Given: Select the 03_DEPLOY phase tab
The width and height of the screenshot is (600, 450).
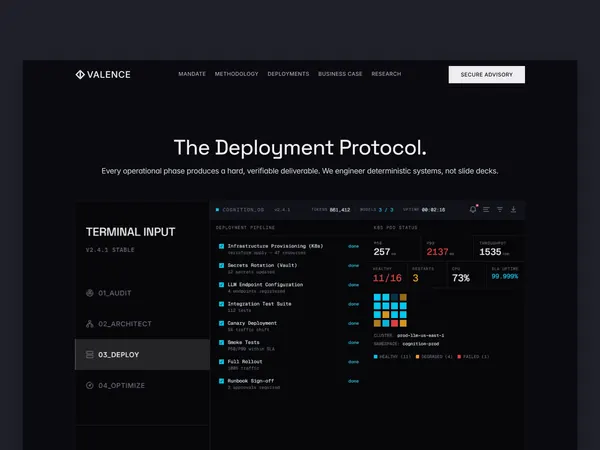Looking at the screenshot, I should tap(142, 355).
